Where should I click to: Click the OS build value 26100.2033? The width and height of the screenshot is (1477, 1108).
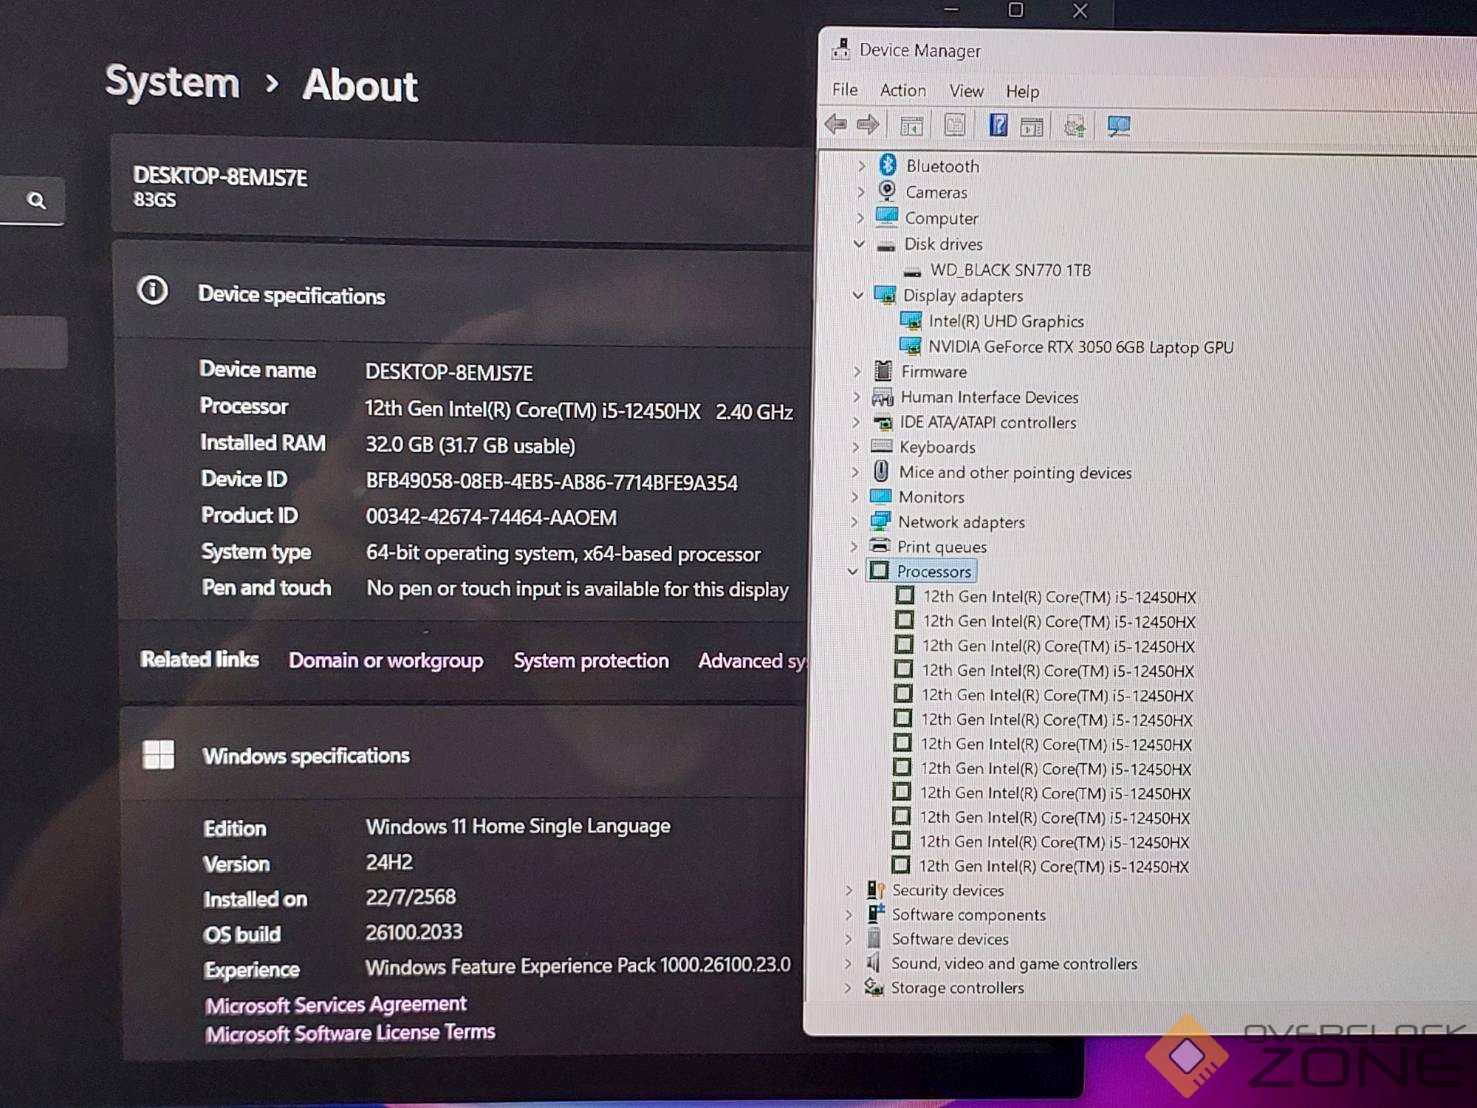tap(414, 932)
